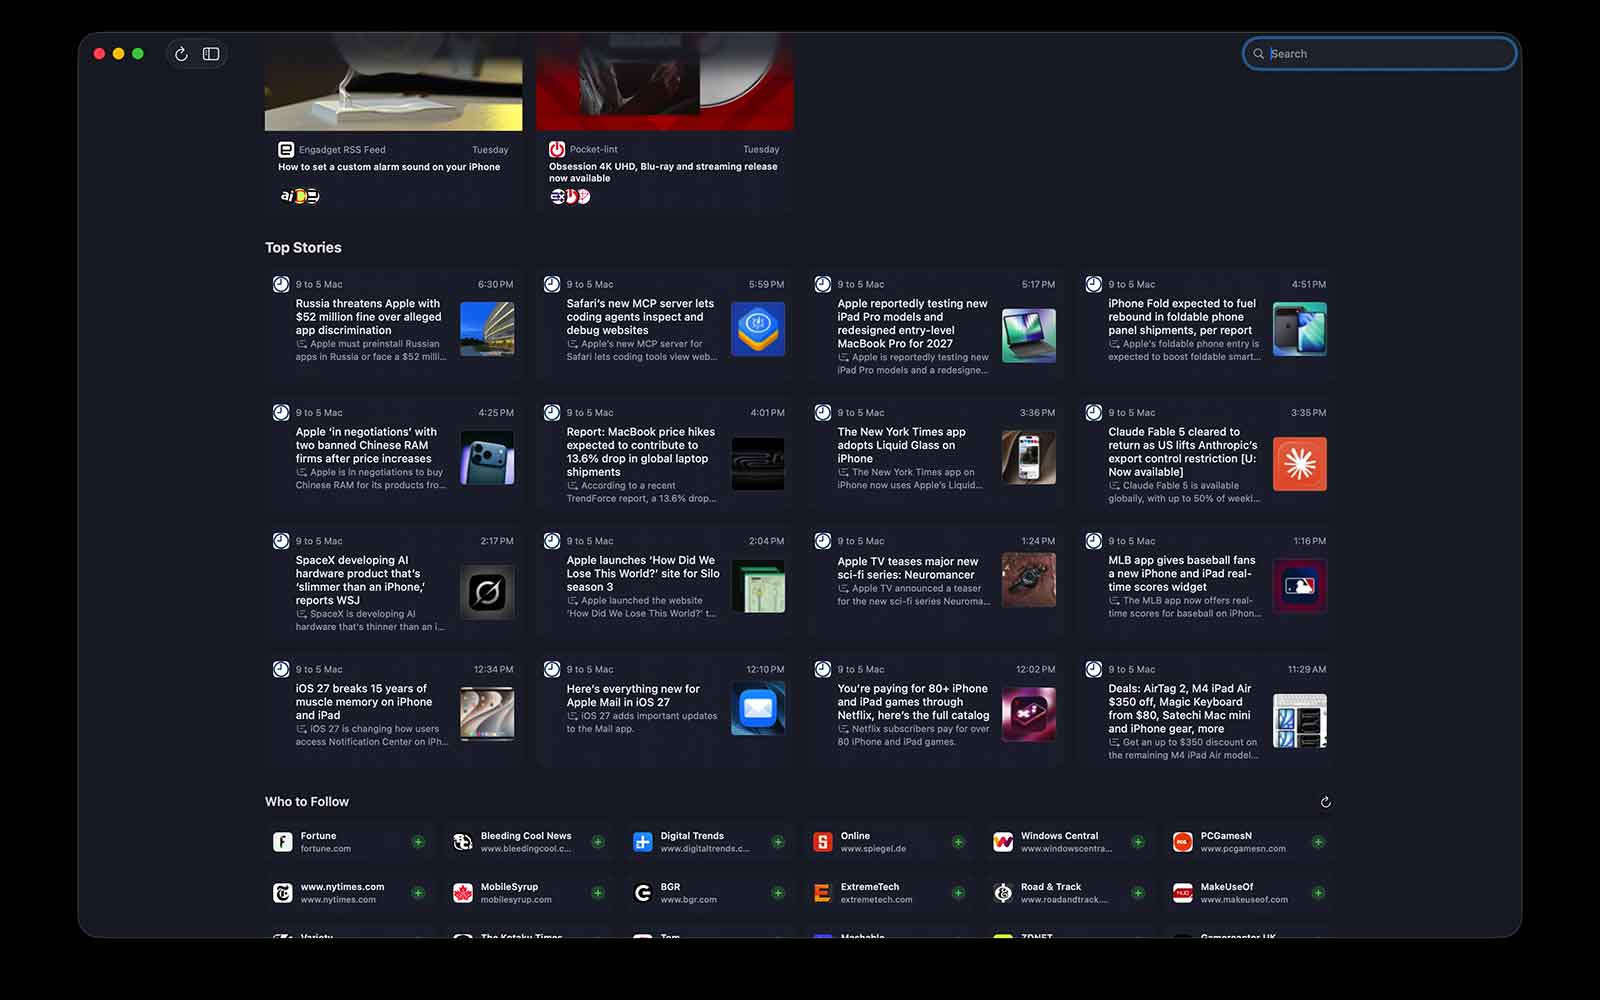Open the Digital Trends feed suggestion
This screenshot has width=1600, height=1000.
pyautogui.click(x=710, y=842)
